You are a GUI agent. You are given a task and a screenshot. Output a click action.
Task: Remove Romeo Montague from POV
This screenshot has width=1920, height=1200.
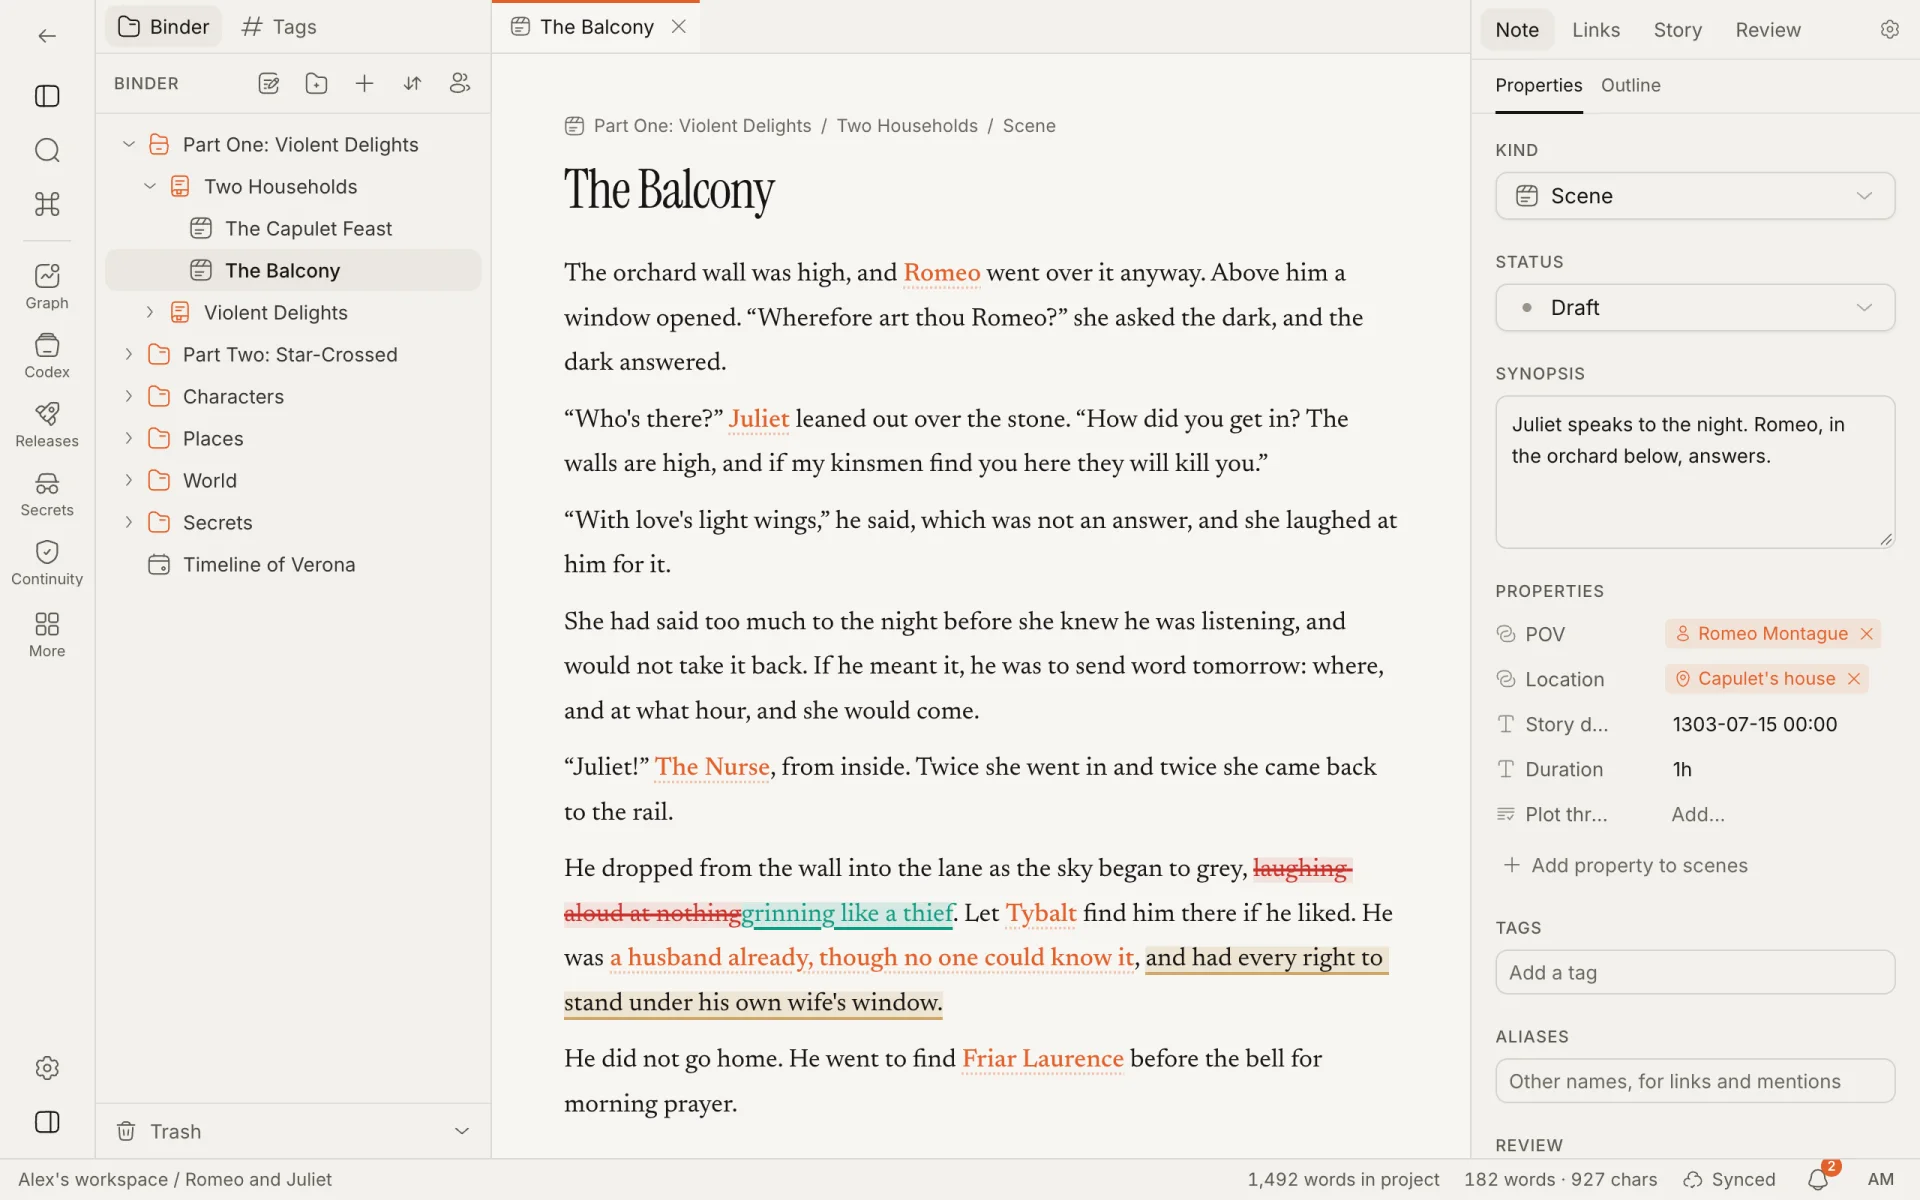1866,634
